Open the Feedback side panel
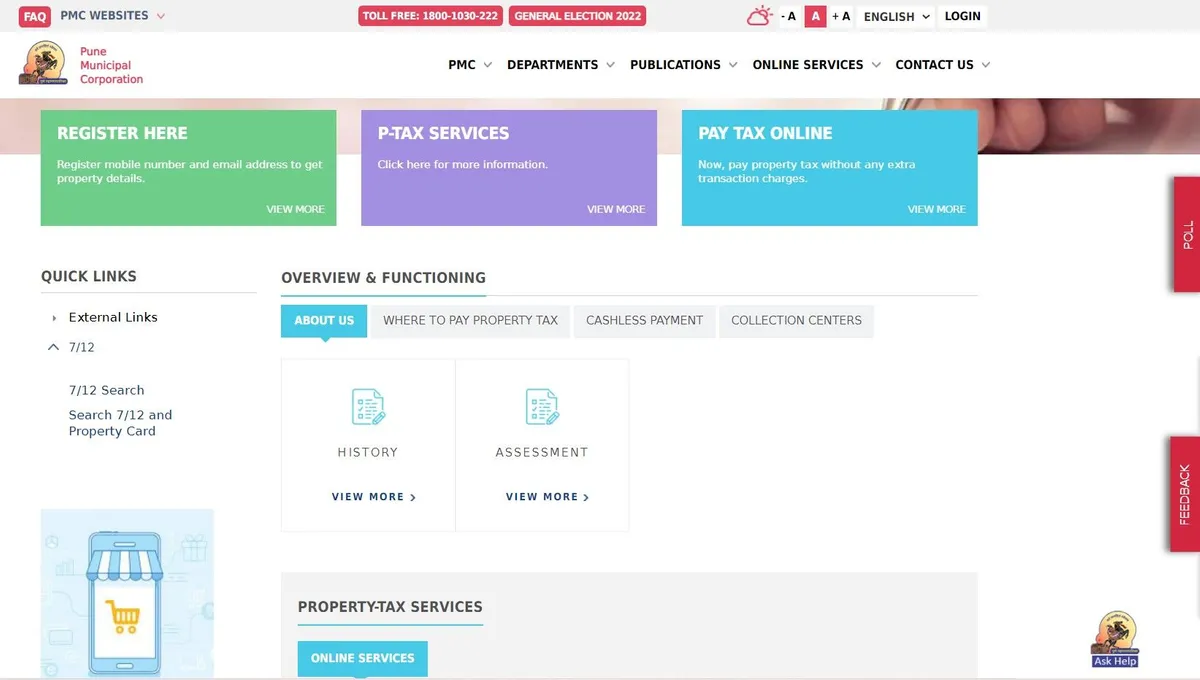1200x680 pixels. [1185, 494]
